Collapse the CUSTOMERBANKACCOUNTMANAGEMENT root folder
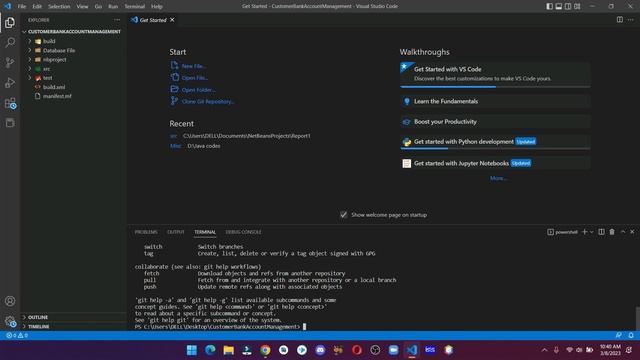 (73, 31)
